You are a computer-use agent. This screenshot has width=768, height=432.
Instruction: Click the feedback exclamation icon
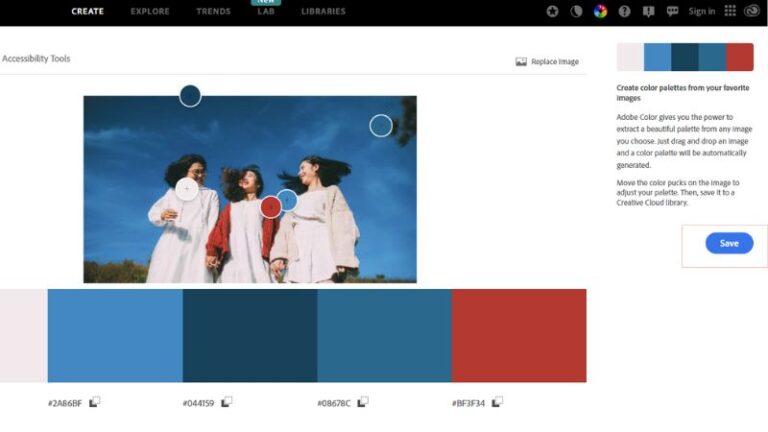(648, 11)
